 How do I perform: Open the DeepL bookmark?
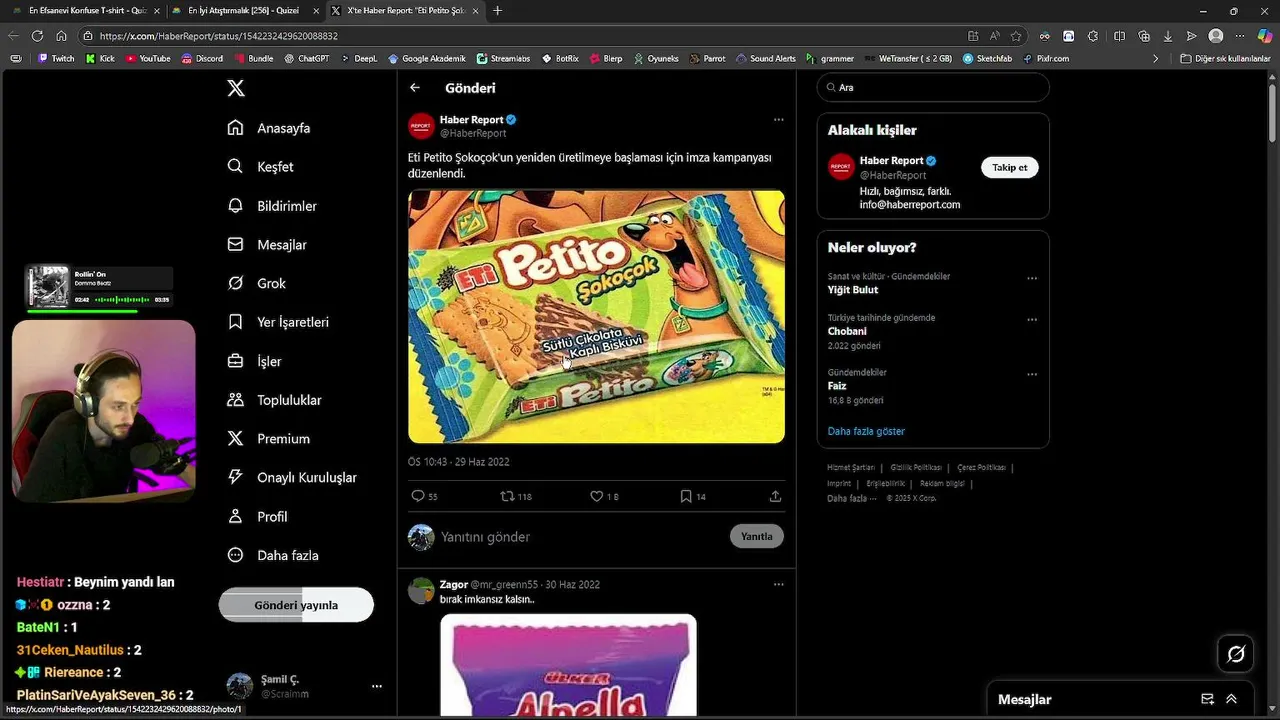(360, 59)
